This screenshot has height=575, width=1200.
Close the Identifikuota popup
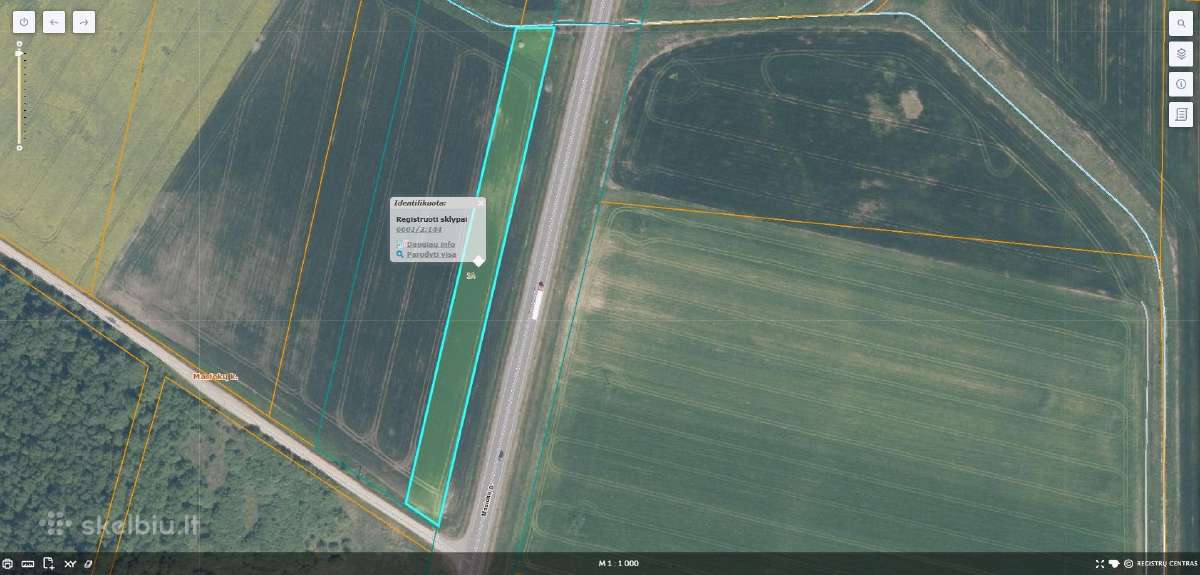point(480,202)
